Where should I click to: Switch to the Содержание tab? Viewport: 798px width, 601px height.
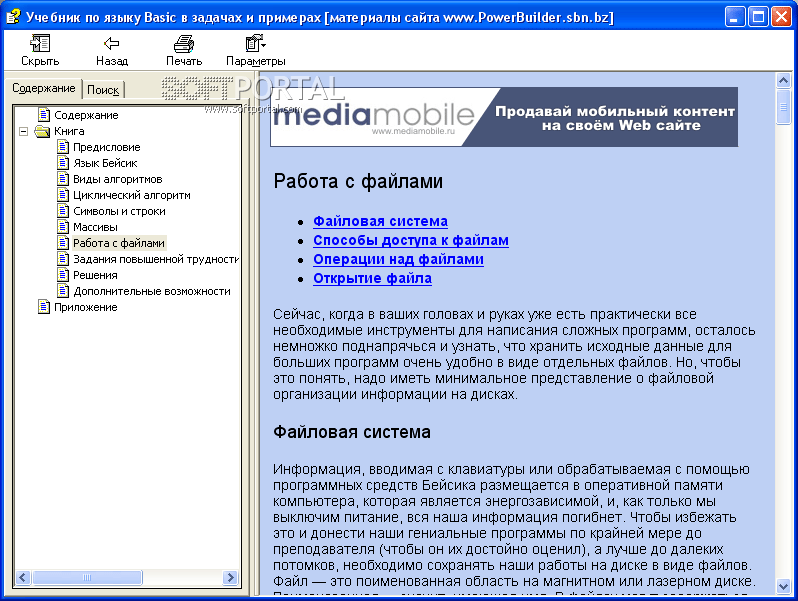(43, 88)
